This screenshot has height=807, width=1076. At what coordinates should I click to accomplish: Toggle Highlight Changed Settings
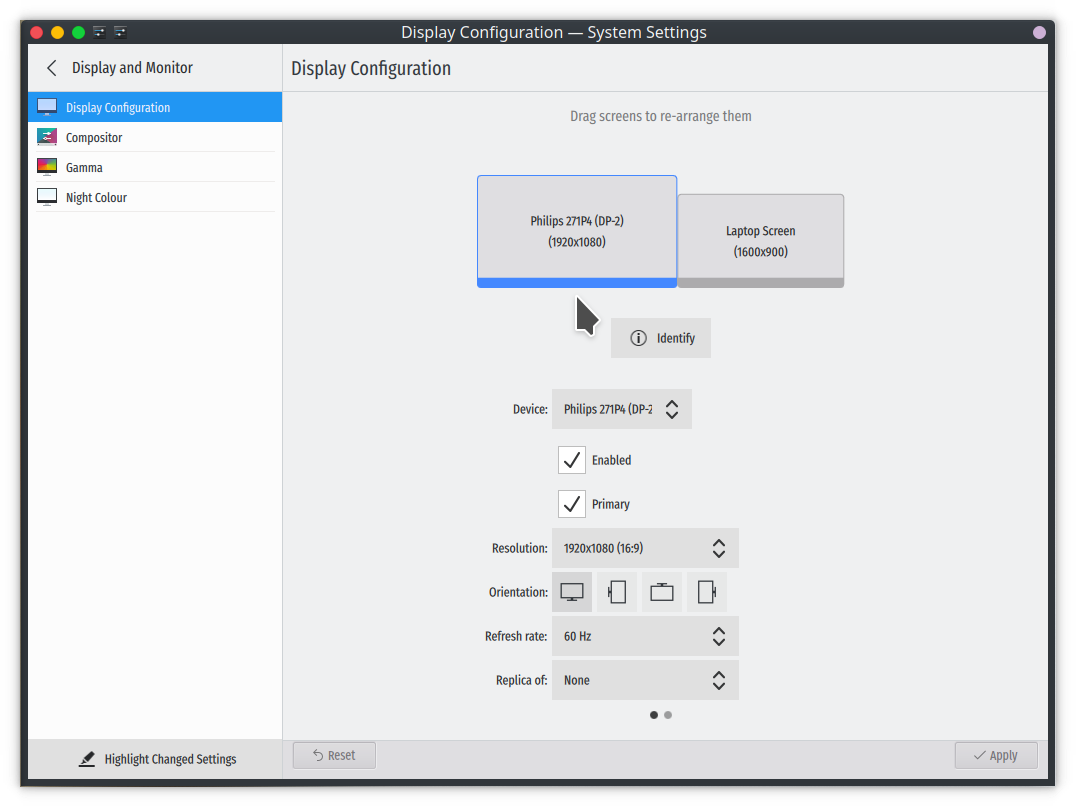pyautogui.click(x=158, y=759)
